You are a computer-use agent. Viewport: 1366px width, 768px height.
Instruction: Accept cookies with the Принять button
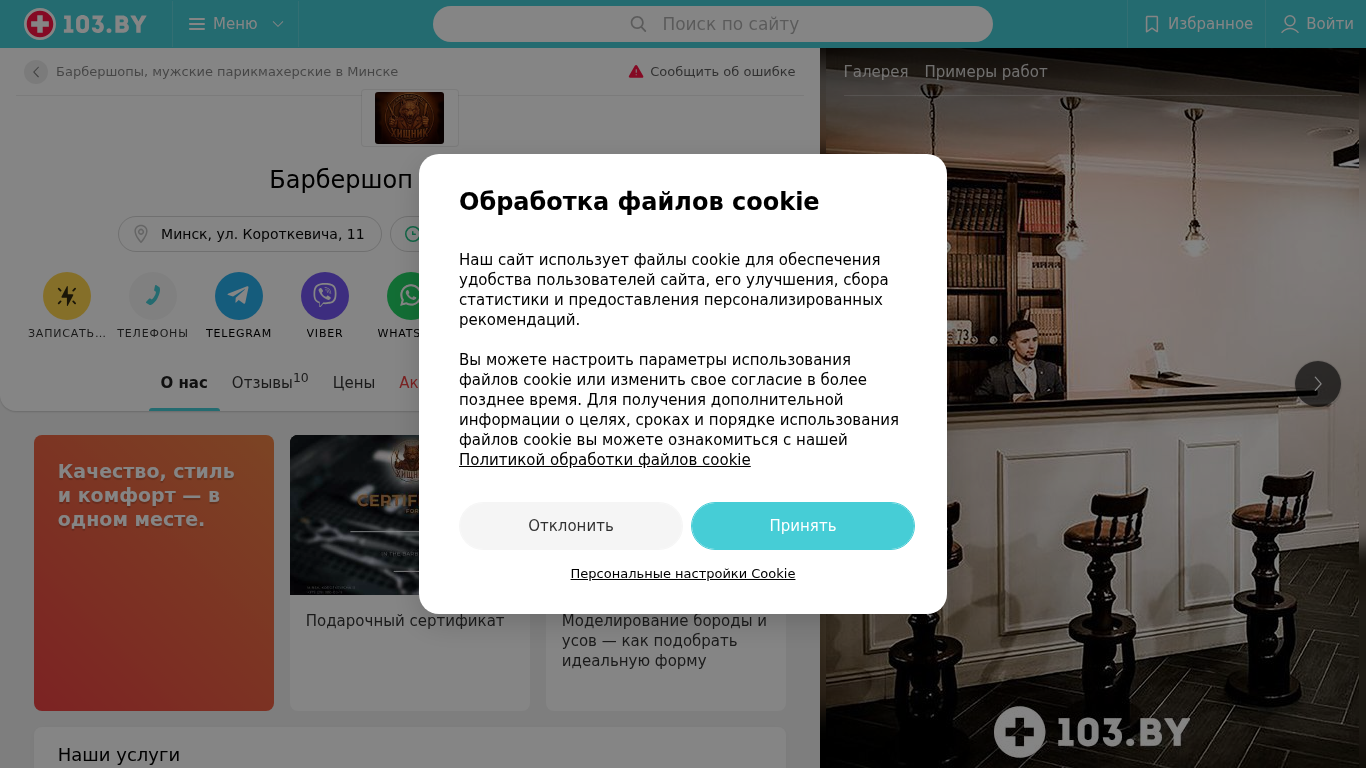tap(803, 526)
